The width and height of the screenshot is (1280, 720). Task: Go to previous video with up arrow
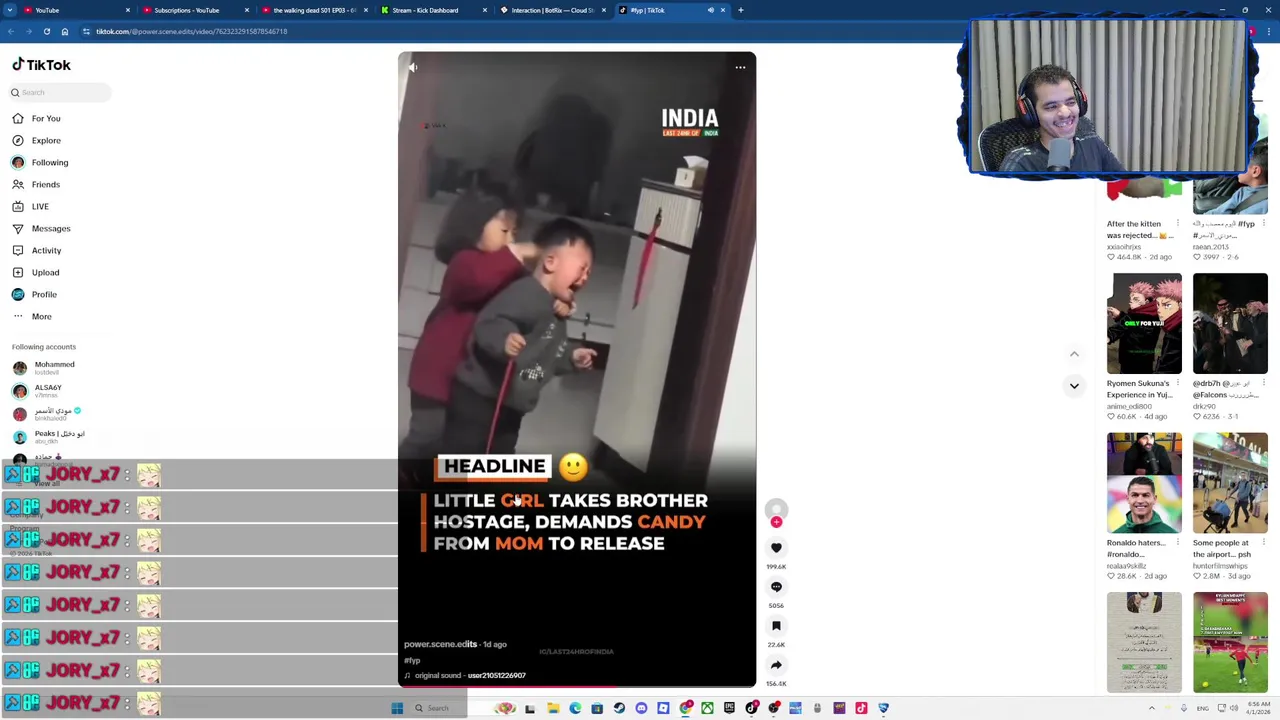1074,354
